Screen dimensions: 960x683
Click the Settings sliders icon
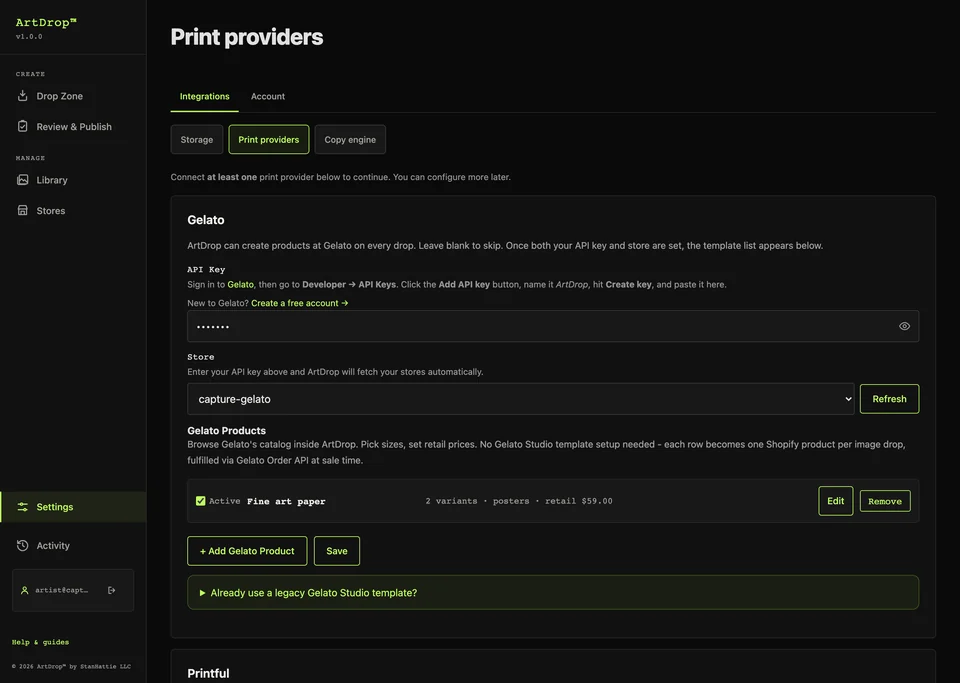coord(23,507)
